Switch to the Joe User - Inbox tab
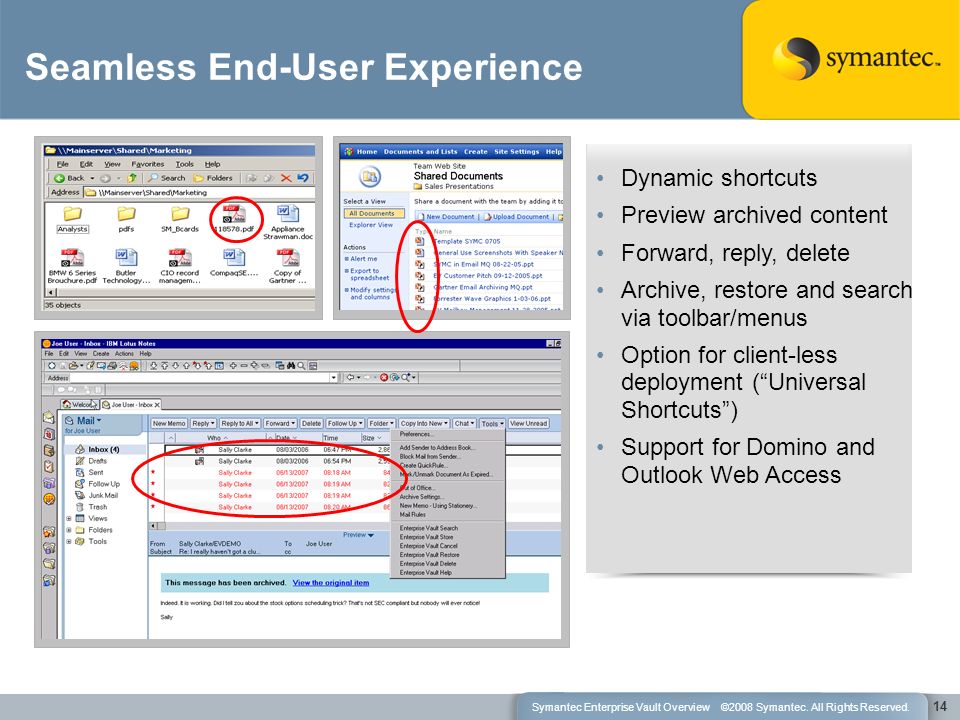This screenshot has height=720, width=960. coord(131,405)
